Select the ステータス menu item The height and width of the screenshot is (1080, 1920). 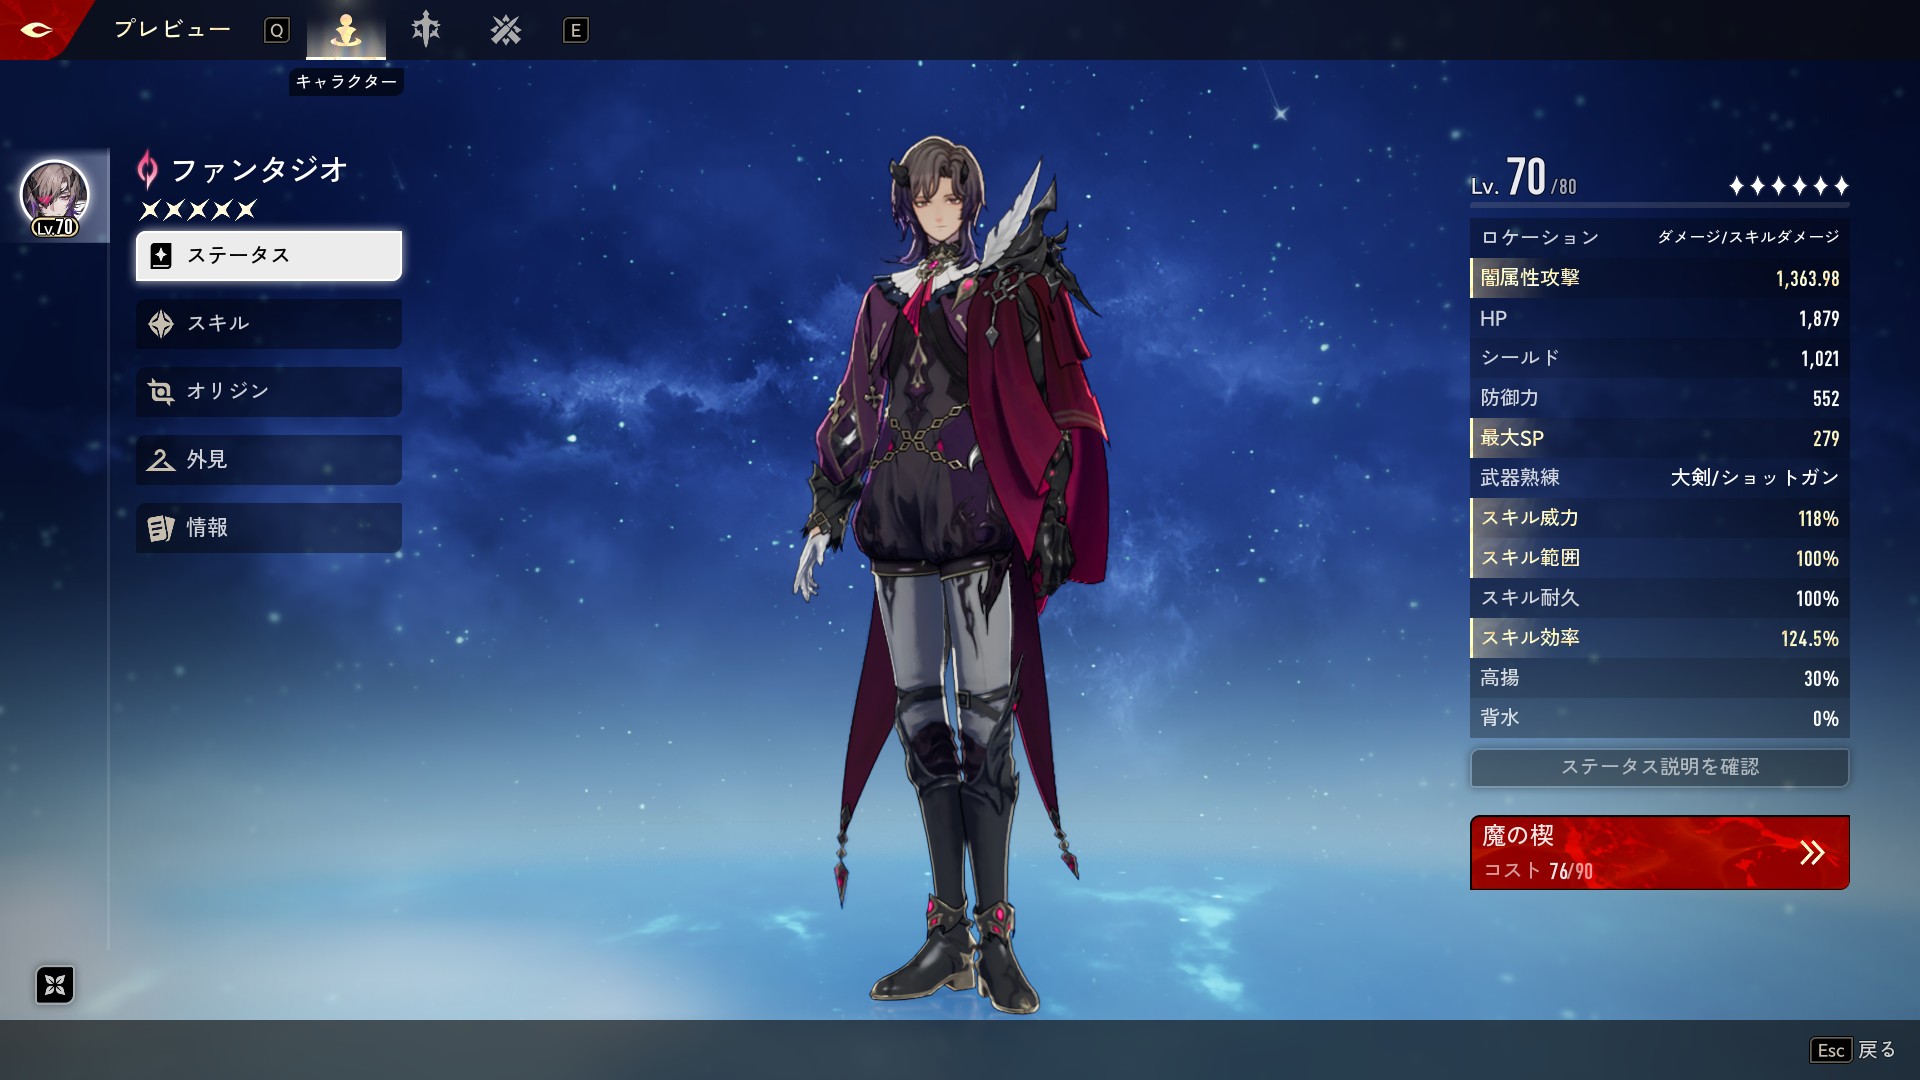click(x=268, y=256)
